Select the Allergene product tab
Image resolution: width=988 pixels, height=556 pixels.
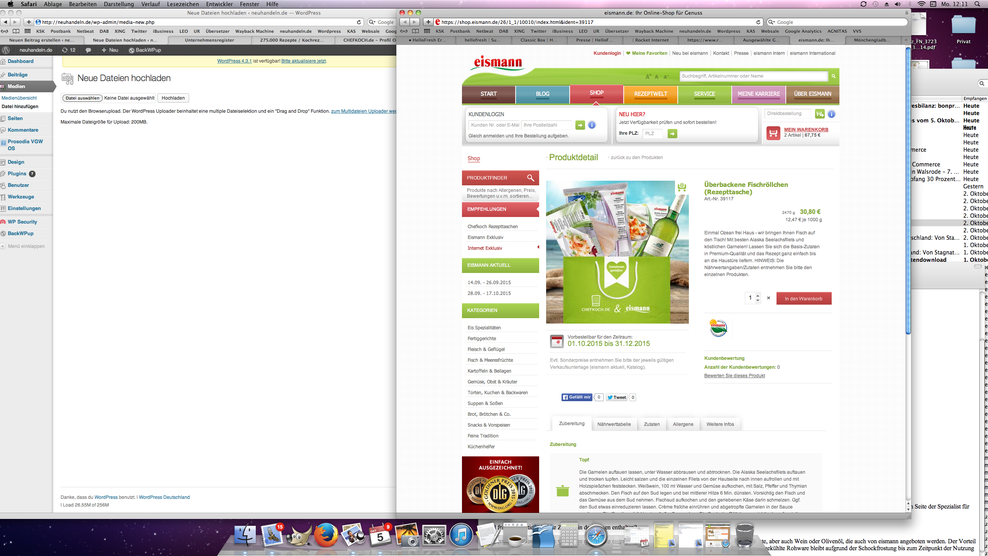click(x=683, y=424)
